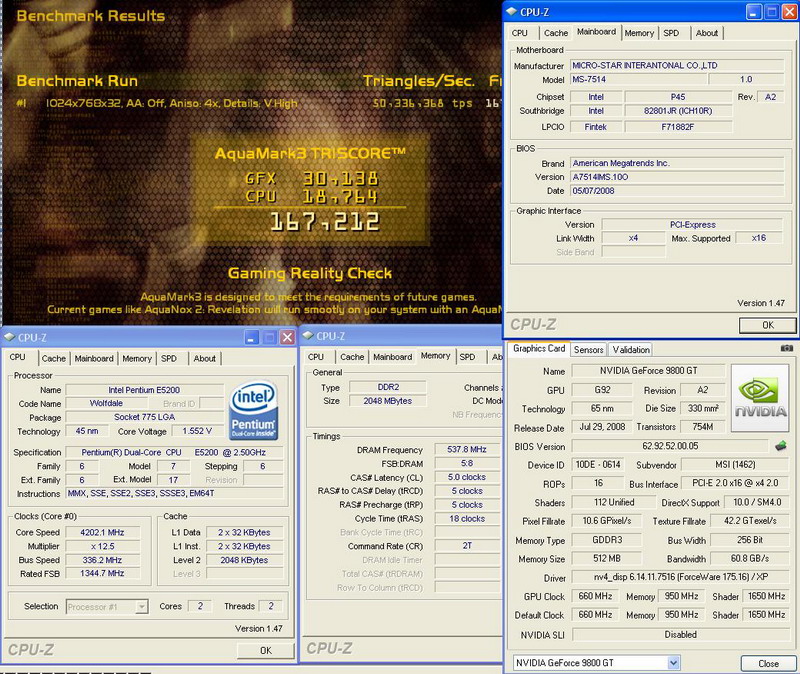Click the Rated FSB 1344.7 MHz value
This screenshot has width=800, height=674.
coord(102,573)
